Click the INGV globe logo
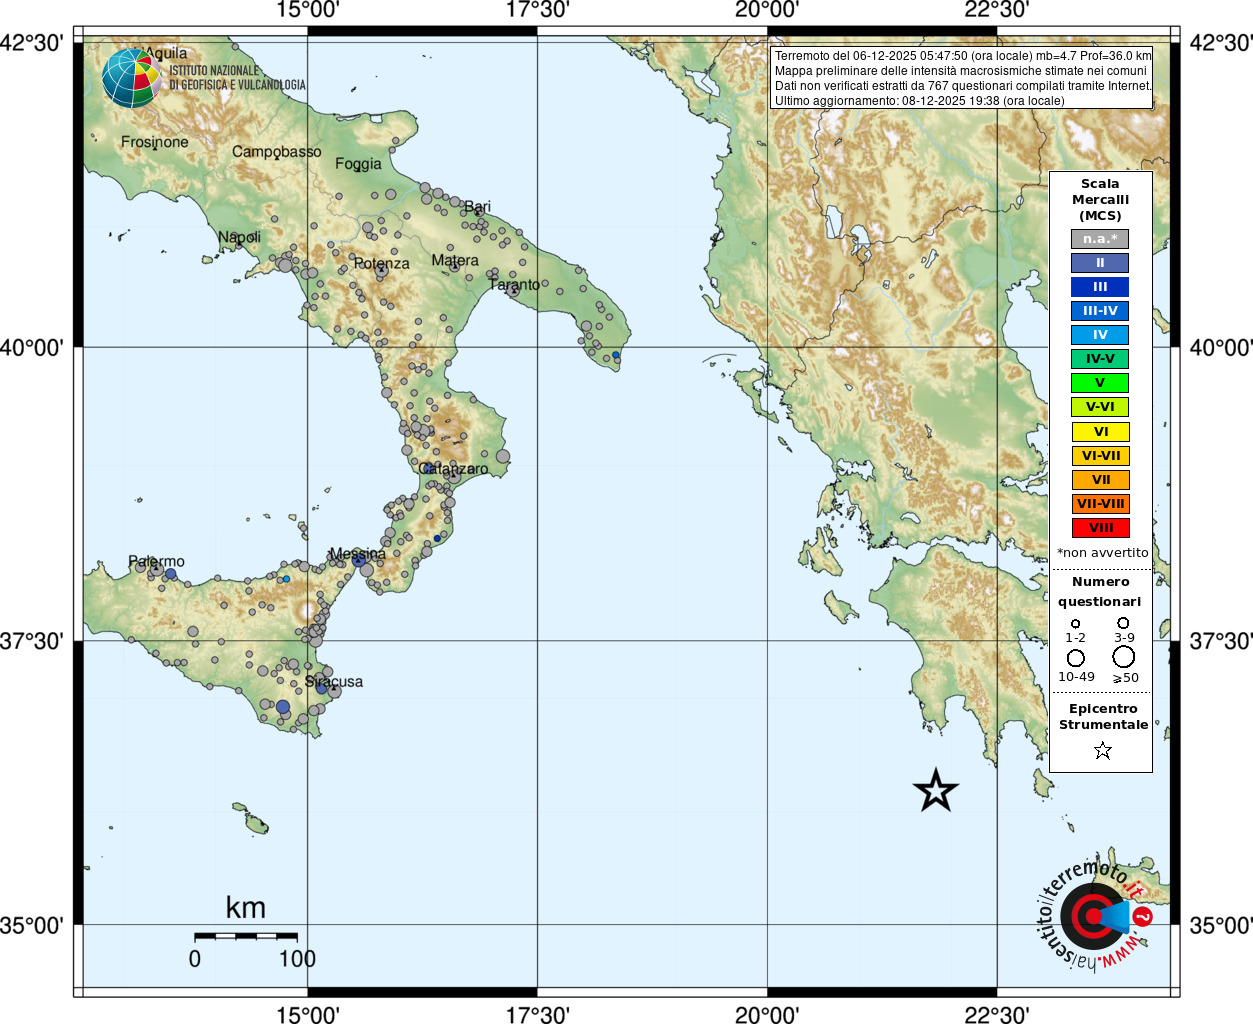 (x=131, y=78)
